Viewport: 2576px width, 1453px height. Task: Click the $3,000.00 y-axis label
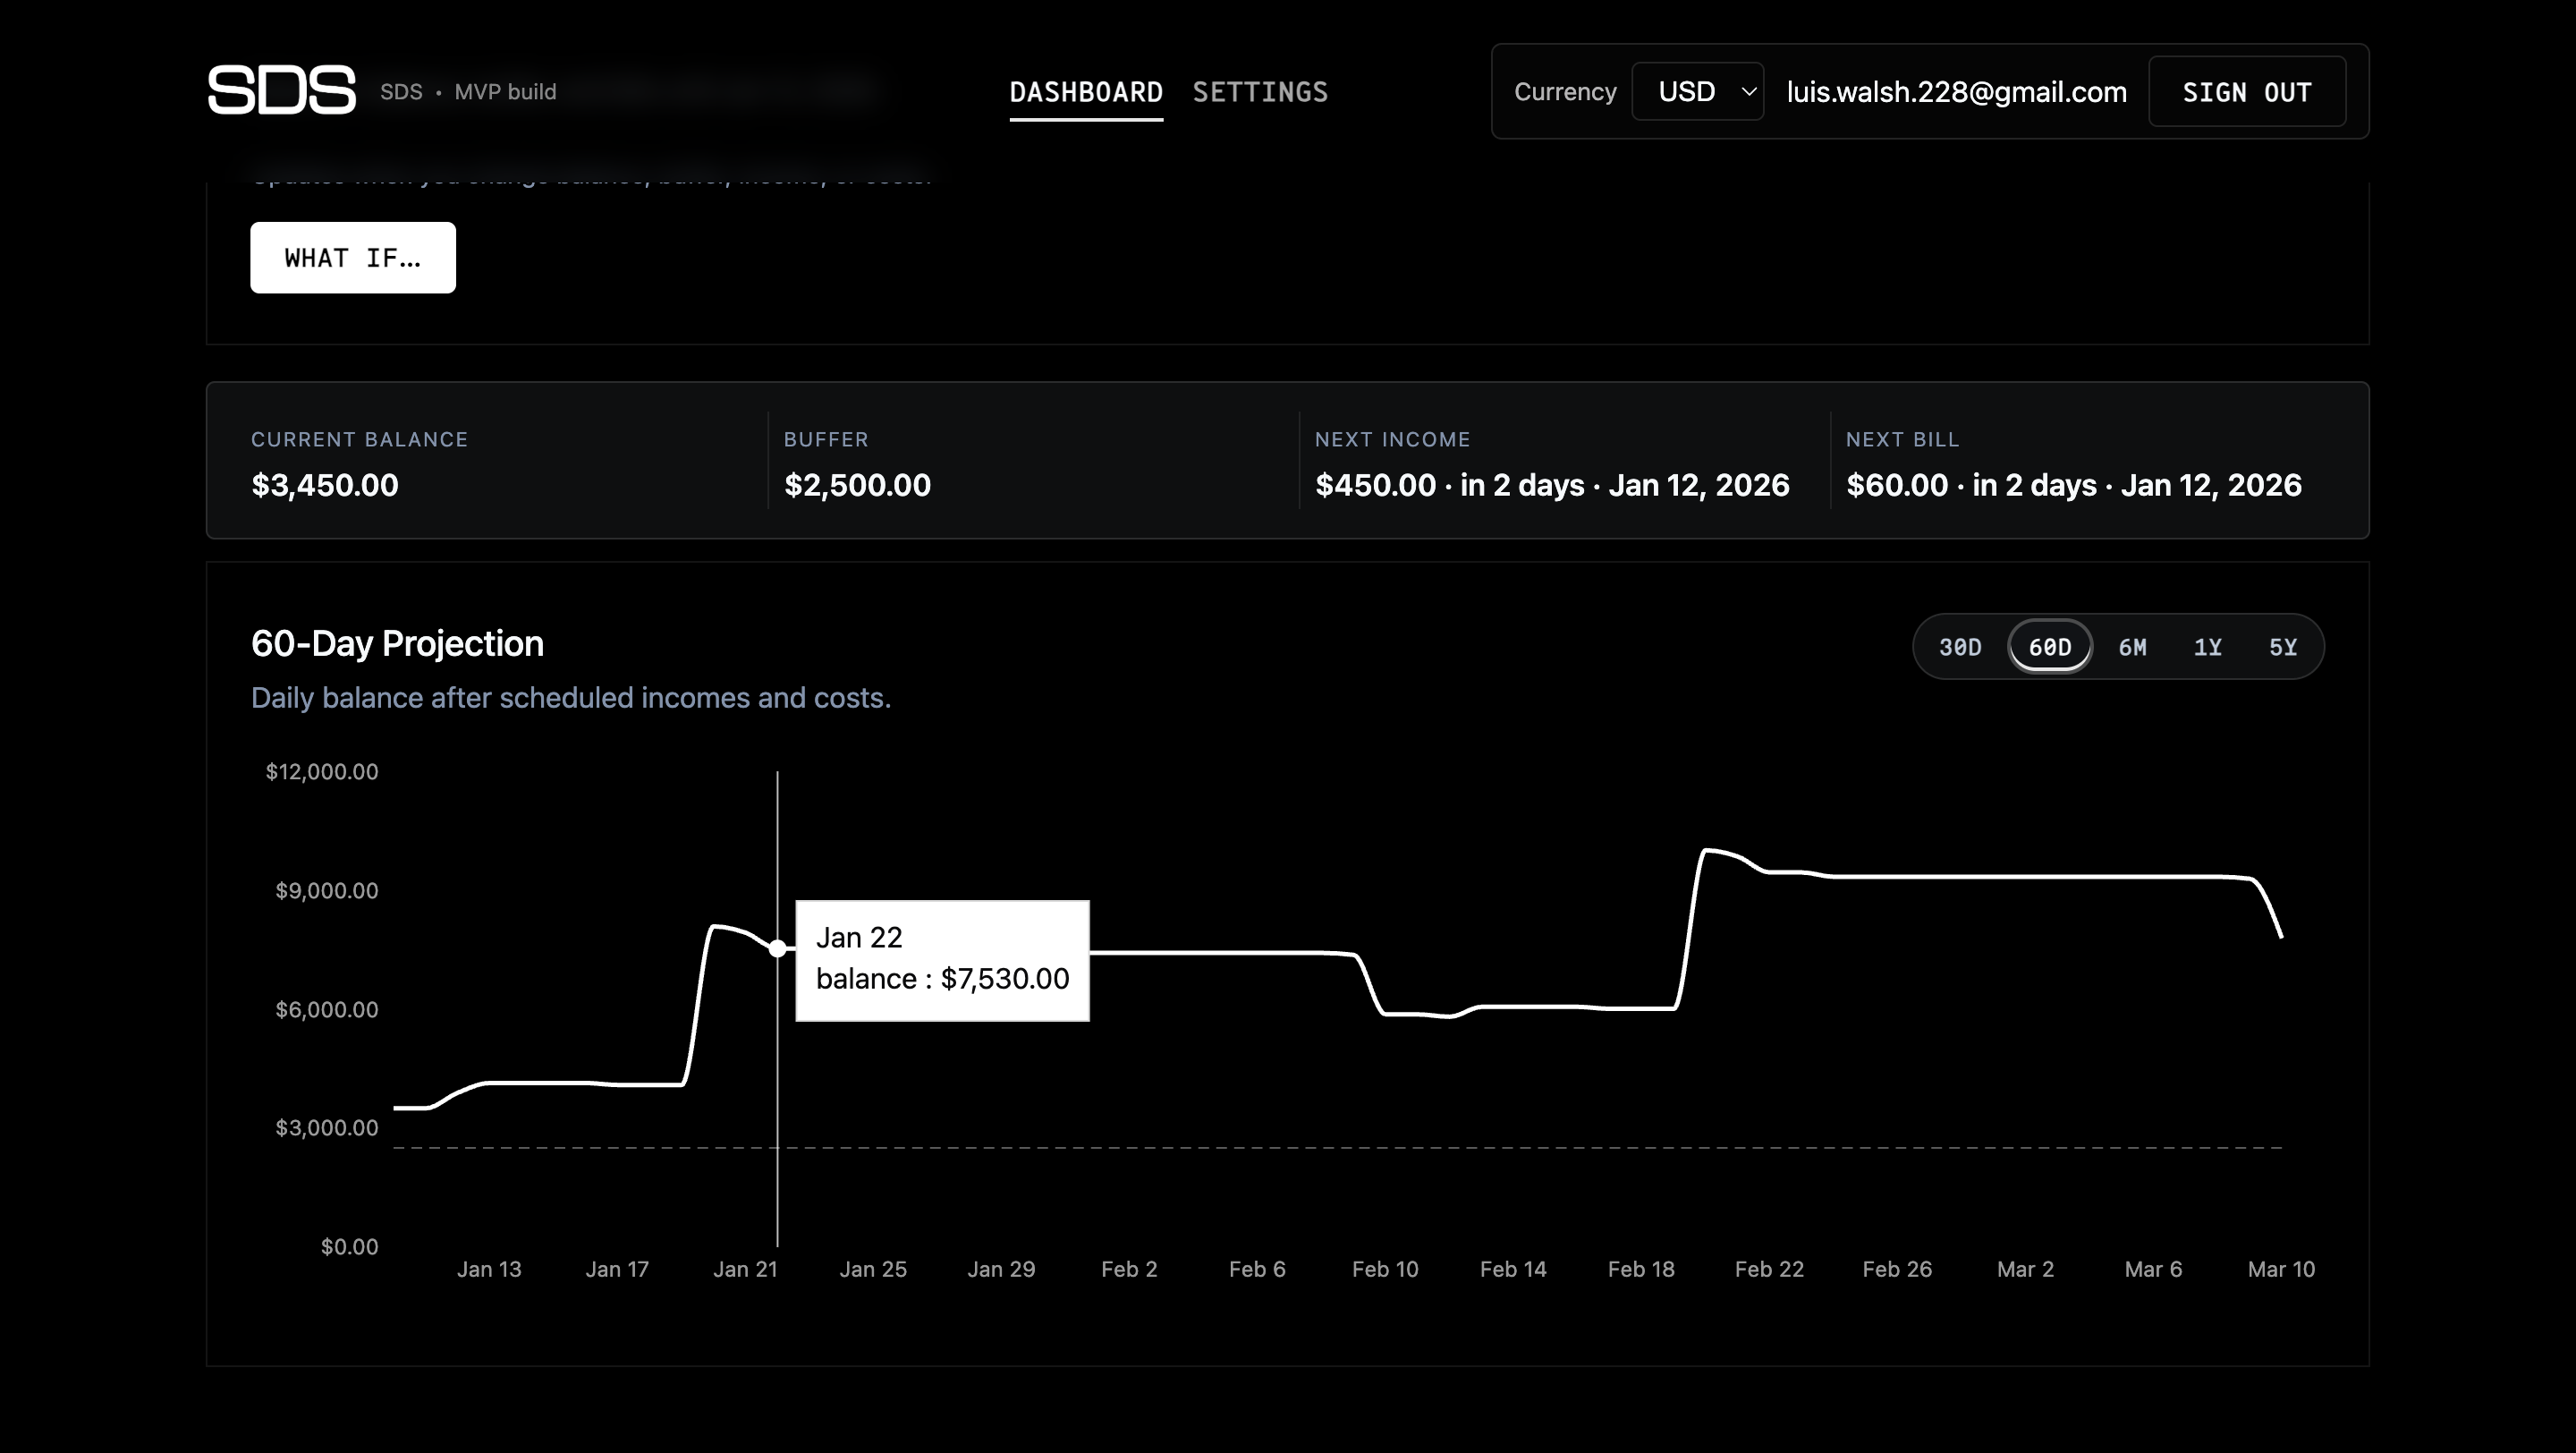coord(326,1127)
